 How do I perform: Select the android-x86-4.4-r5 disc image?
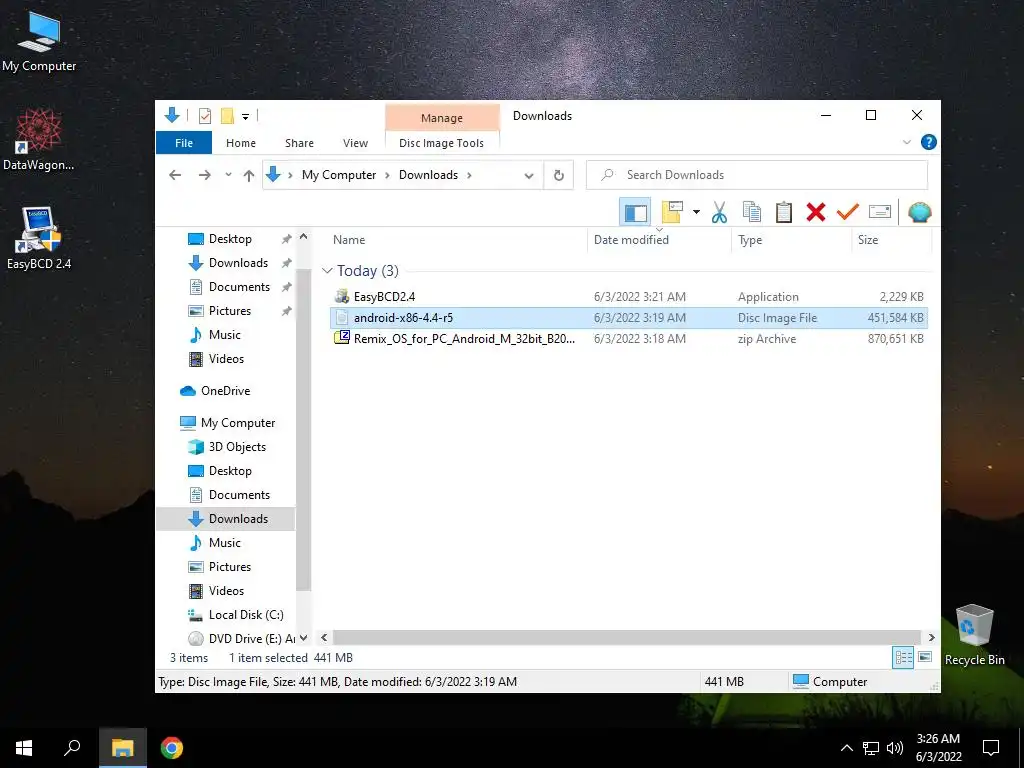pyautogui.click(x=628, y=317)
